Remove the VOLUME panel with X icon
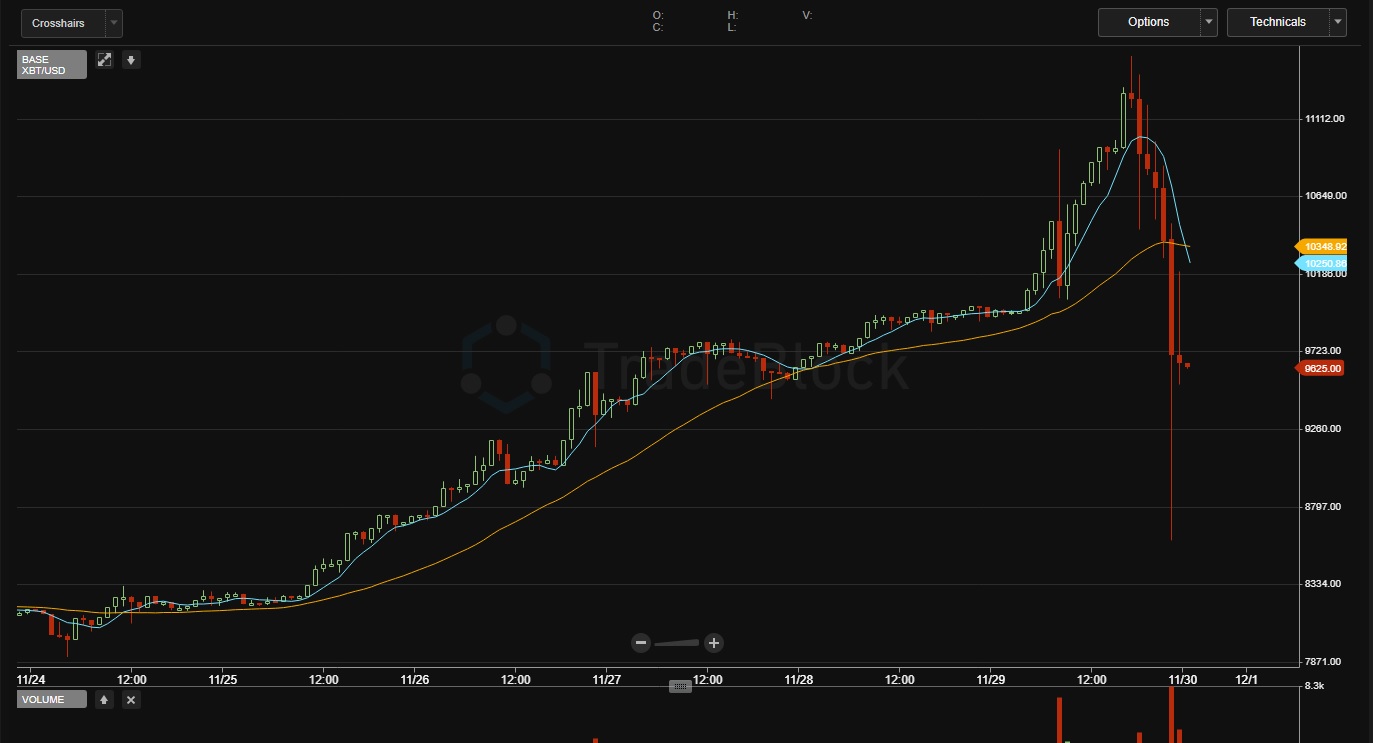The width and height of the screenshot is (1373, 743). click(x=131, y=700)
